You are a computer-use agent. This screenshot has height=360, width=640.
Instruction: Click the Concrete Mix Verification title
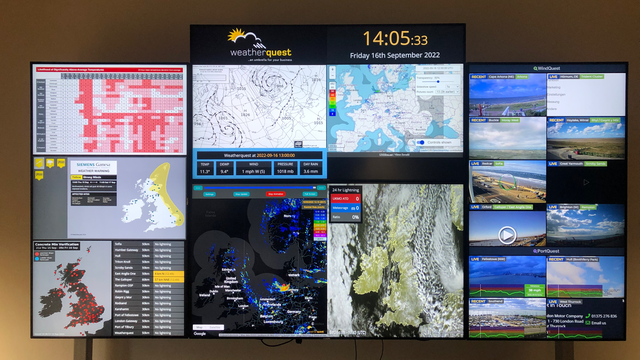point(57,245)
